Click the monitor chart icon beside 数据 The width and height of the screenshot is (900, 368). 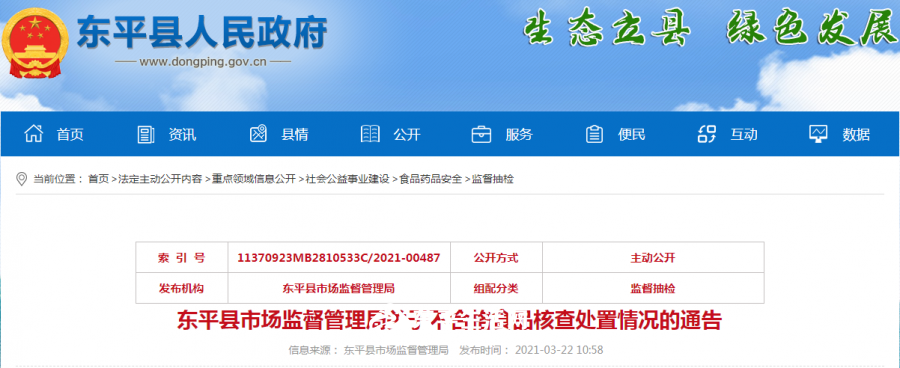point(818,134)
